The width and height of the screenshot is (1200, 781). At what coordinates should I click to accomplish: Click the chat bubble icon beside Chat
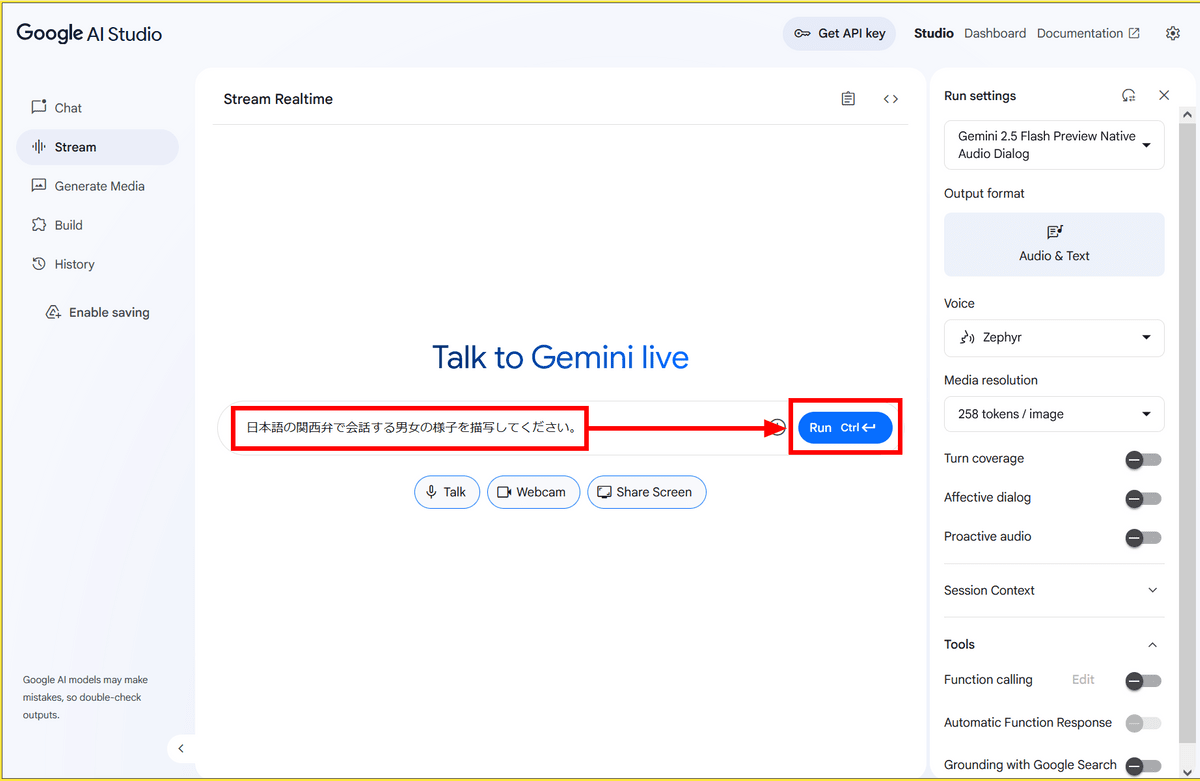point(39,107)
